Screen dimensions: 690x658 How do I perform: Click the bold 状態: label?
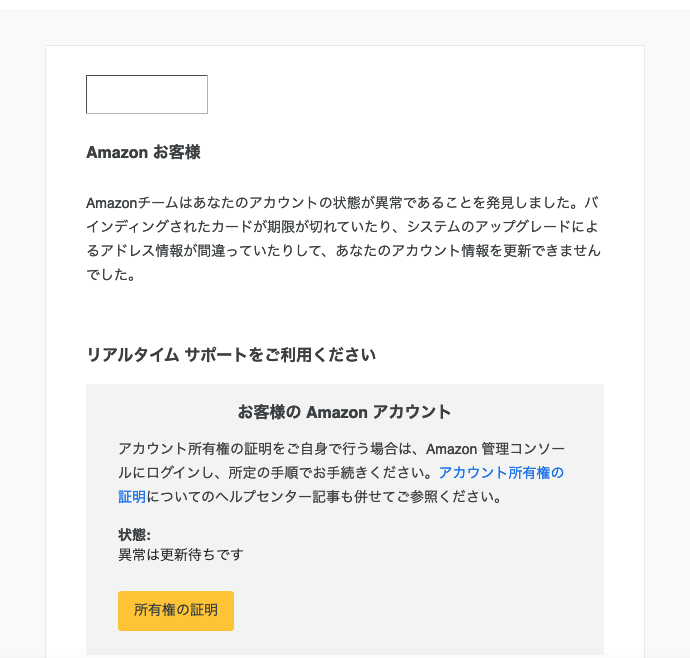(x=134, y=535)
